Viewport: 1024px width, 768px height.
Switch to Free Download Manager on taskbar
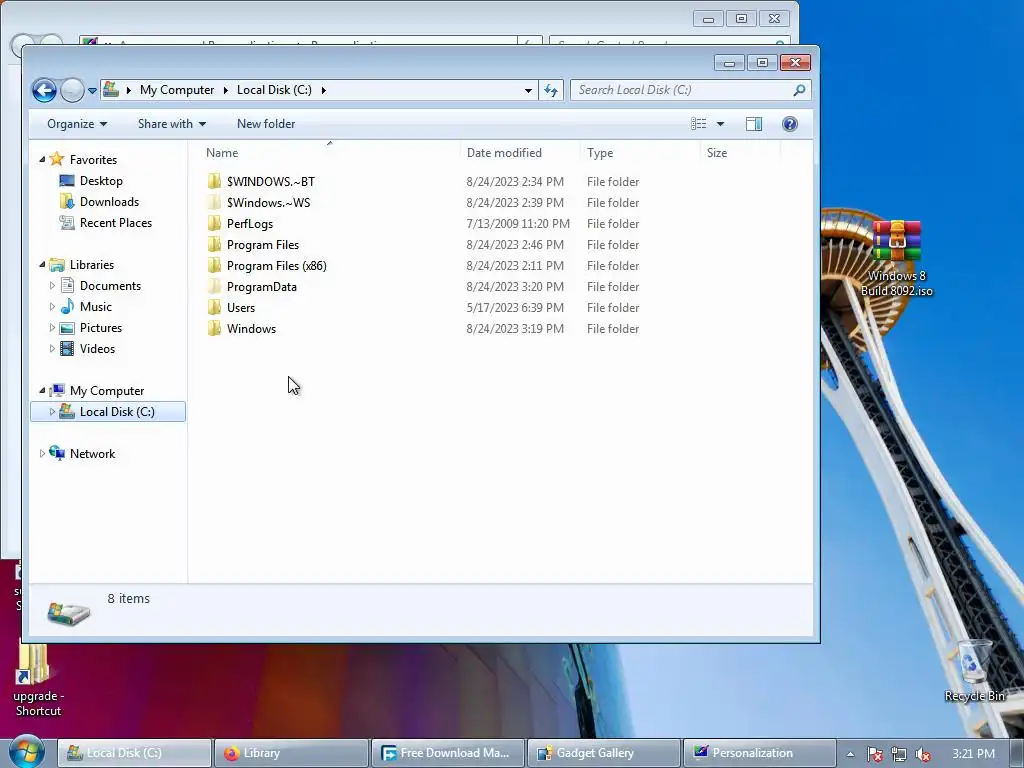pos(448,753)
